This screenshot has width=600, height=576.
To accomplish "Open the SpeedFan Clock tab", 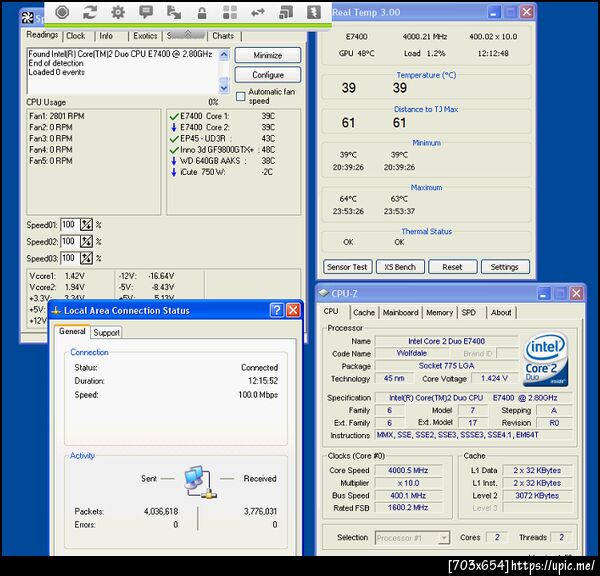I will coord(76,36).
